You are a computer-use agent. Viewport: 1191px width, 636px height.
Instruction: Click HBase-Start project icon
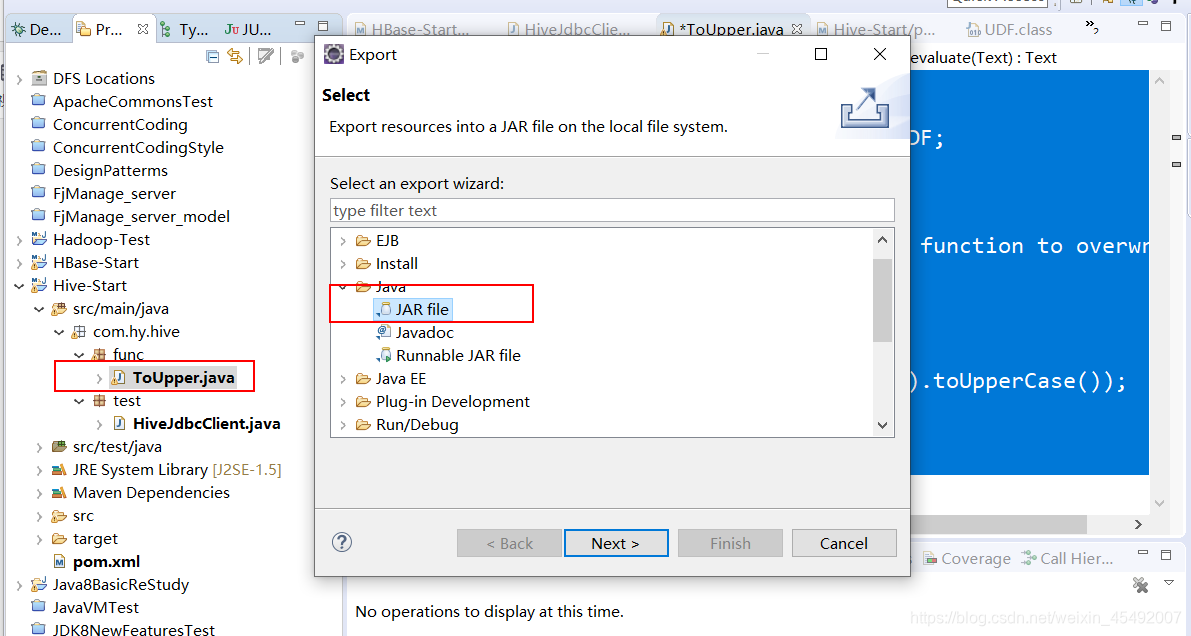(39, 262)
